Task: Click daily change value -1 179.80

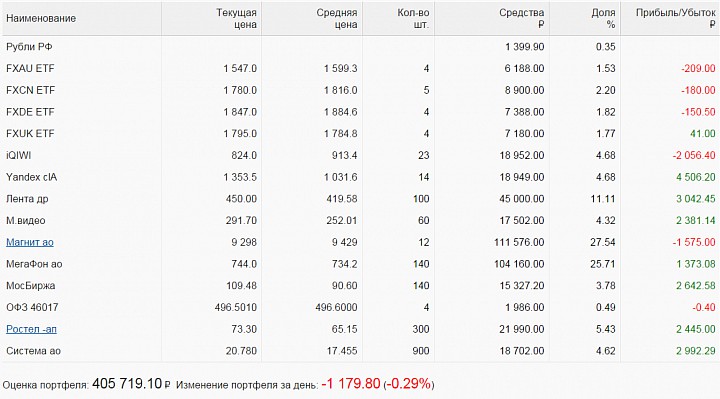Action: click(x=351, y=383)
